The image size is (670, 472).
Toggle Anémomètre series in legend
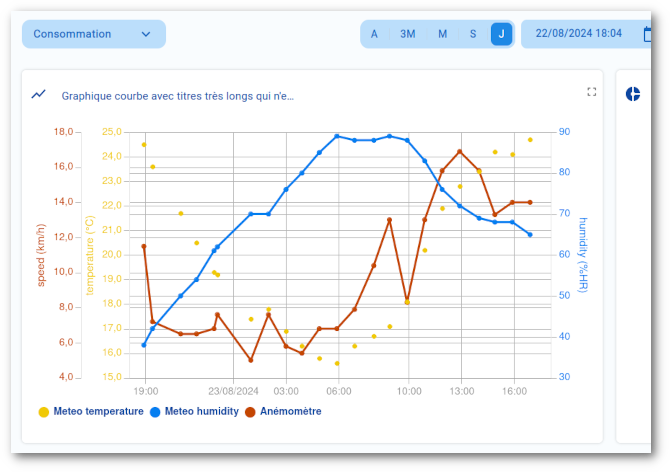[x=290, y=411]
